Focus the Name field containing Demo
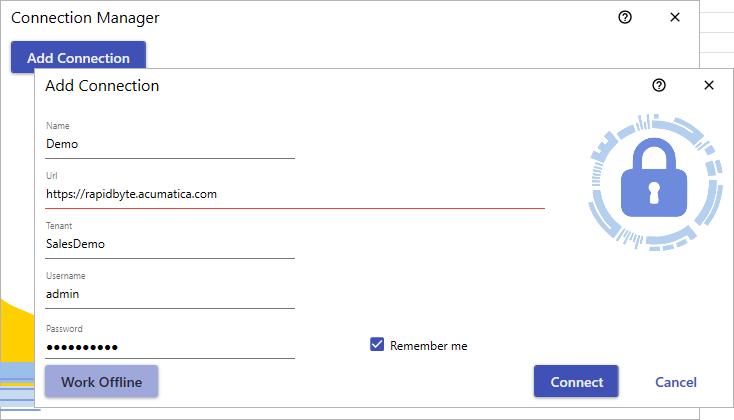This screenshot has width=734, height=420. pos(170,144)
